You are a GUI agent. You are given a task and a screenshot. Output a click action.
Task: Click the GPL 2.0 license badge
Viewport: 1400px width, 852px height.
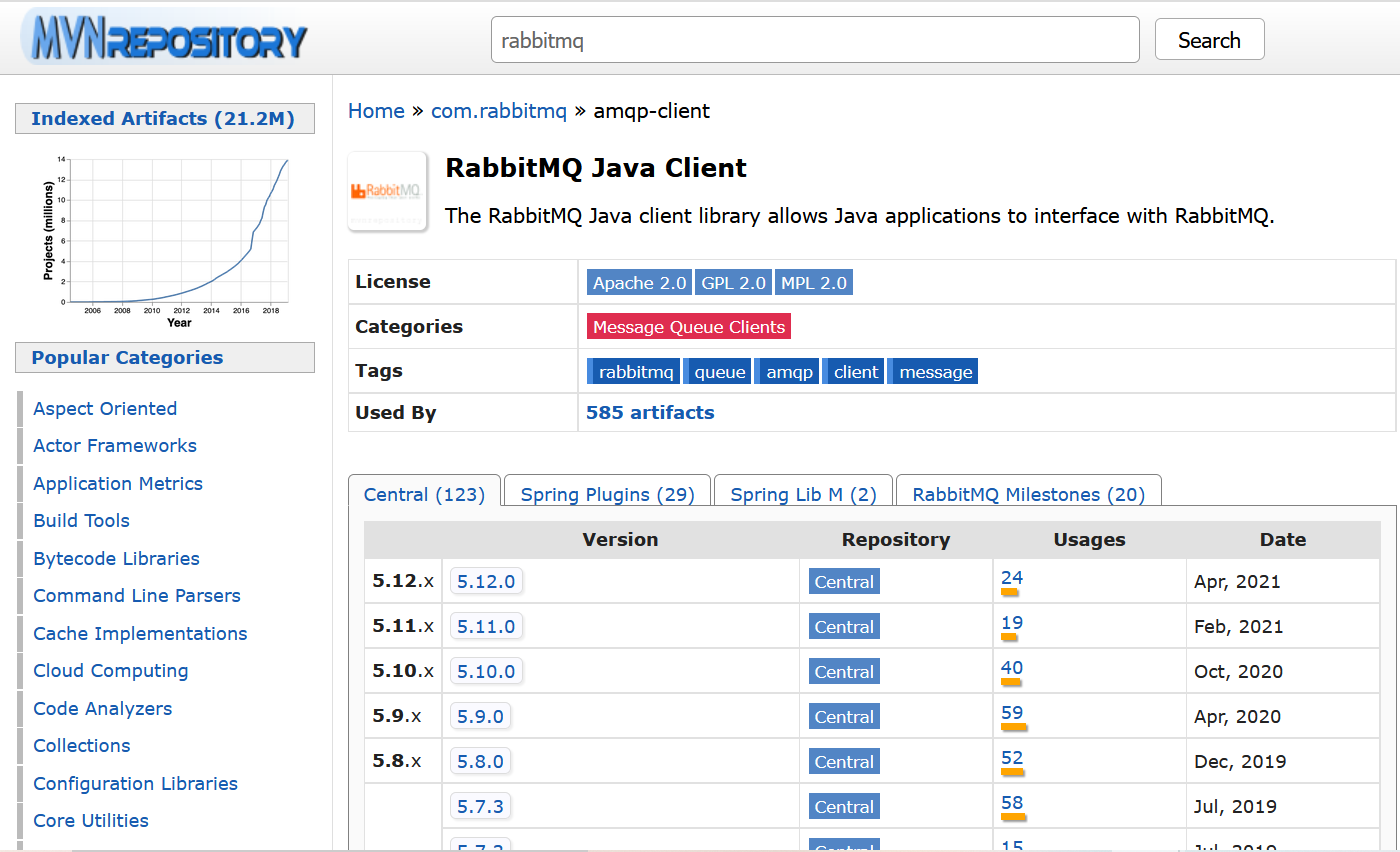tap(733, 283)
